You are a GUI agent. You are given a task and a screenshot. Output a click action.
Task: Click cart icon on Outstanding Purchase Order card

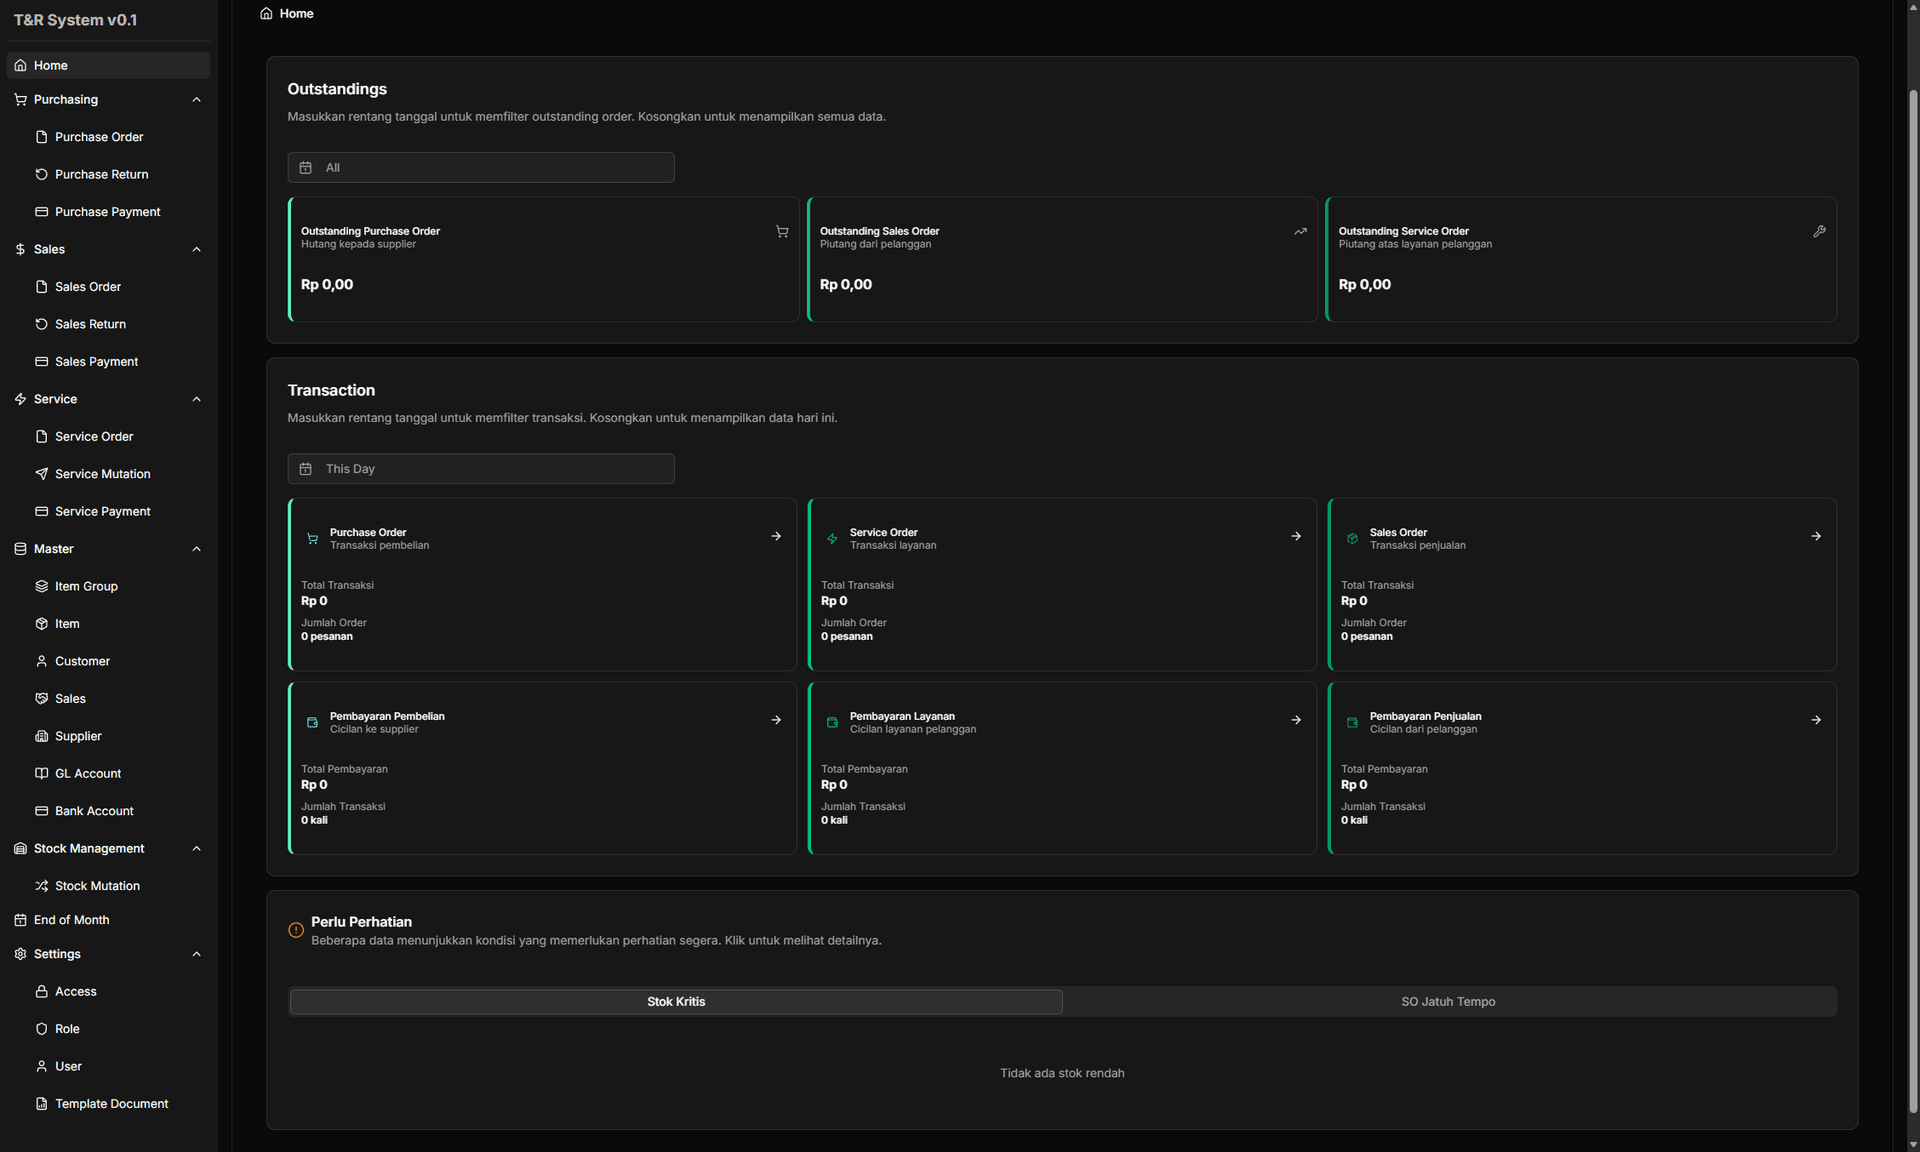(782, 232)
